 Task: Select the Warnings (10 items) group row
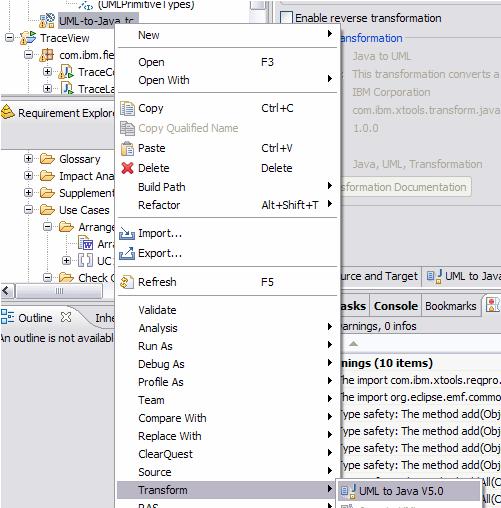[x=420, y=363]
